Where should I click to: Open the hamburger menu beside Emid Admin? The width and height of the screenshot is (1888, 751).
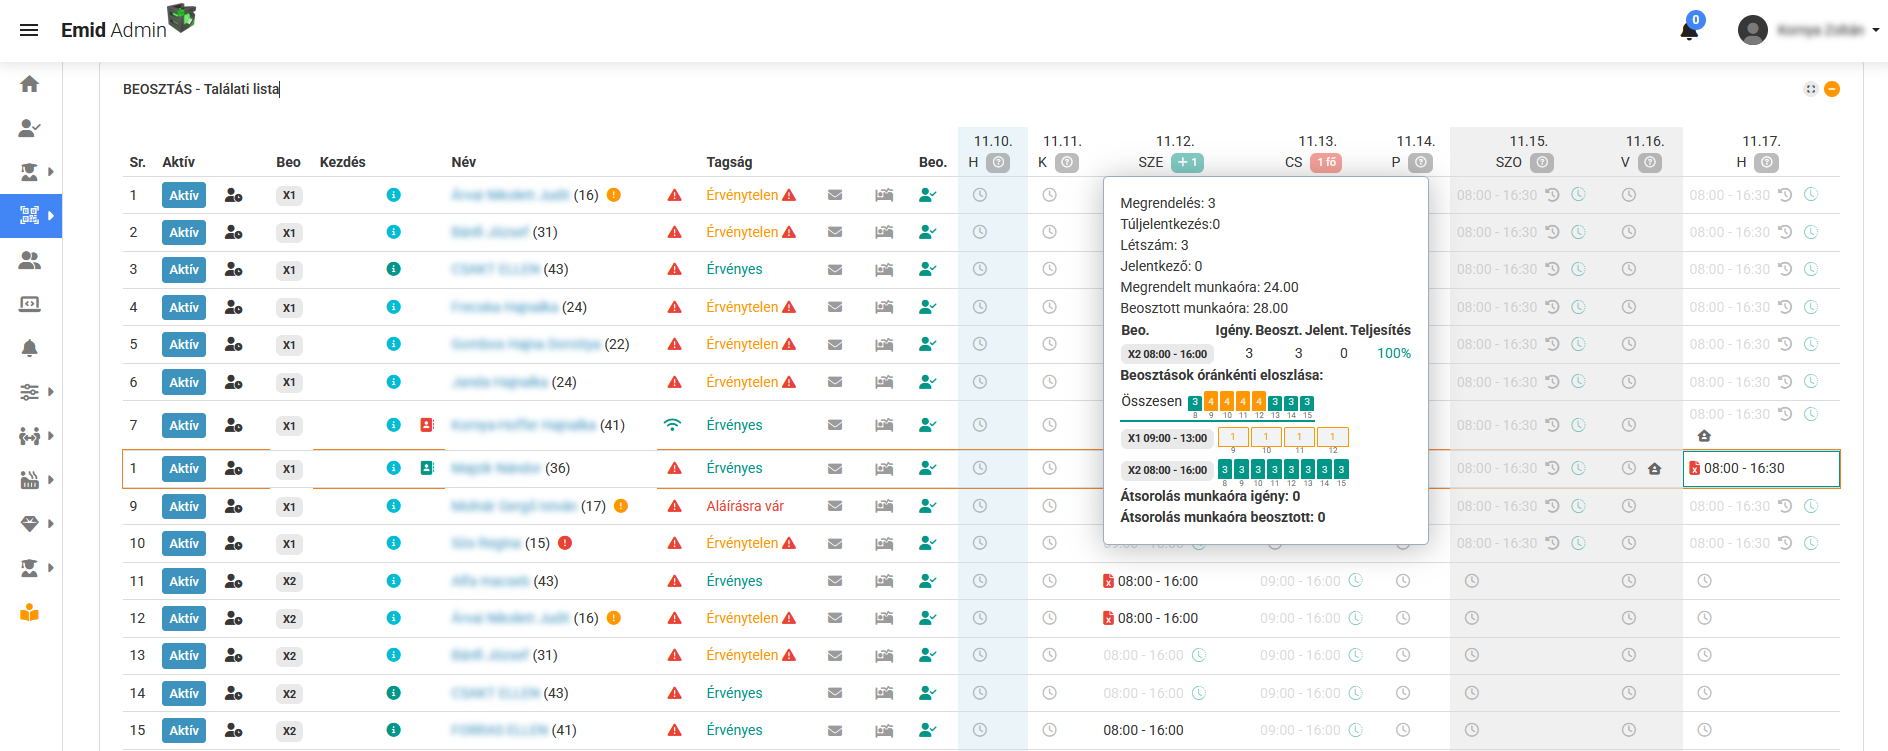click(x=29, y=30)
